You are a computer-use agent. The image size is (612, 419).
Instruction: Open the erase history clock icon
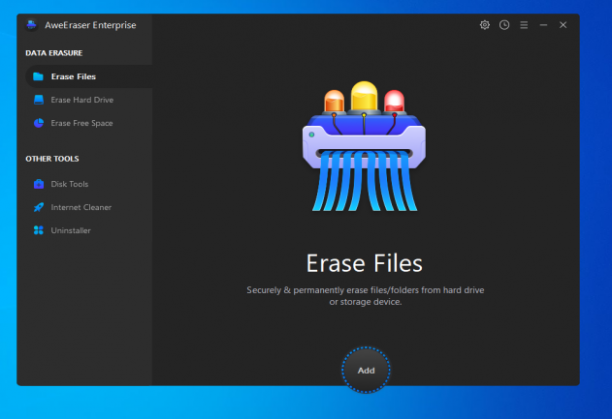coord(504,25)
